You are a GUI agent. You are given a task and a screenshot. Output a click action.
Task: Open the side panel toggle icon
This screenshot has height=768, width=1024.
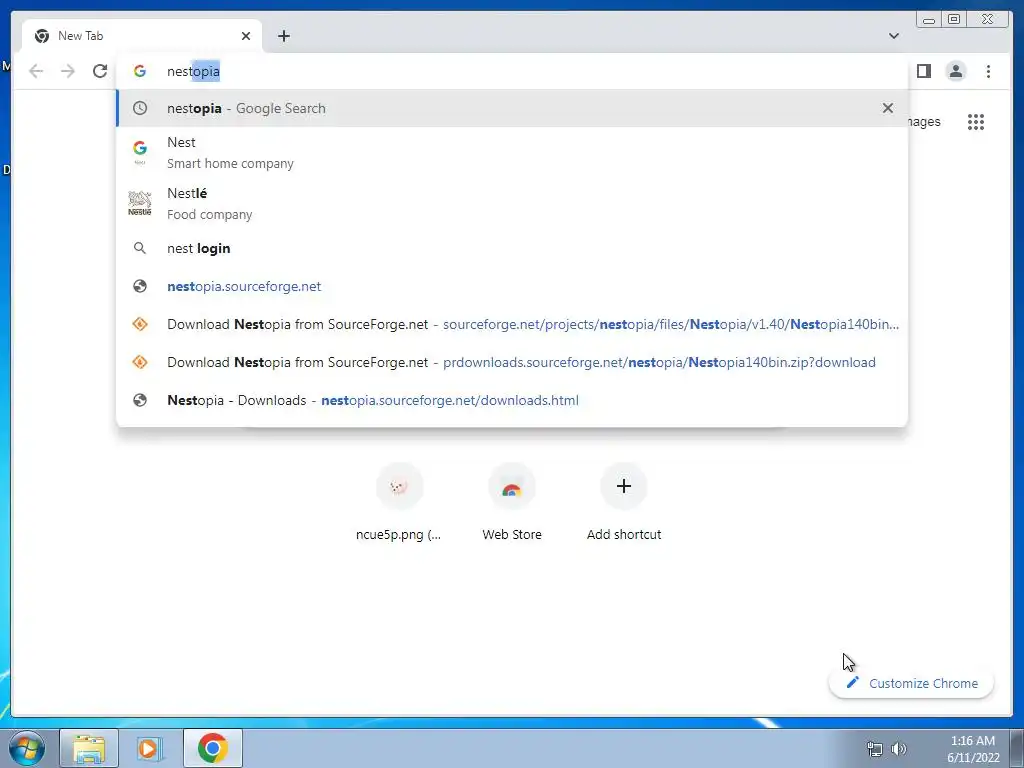click(923, 71)
